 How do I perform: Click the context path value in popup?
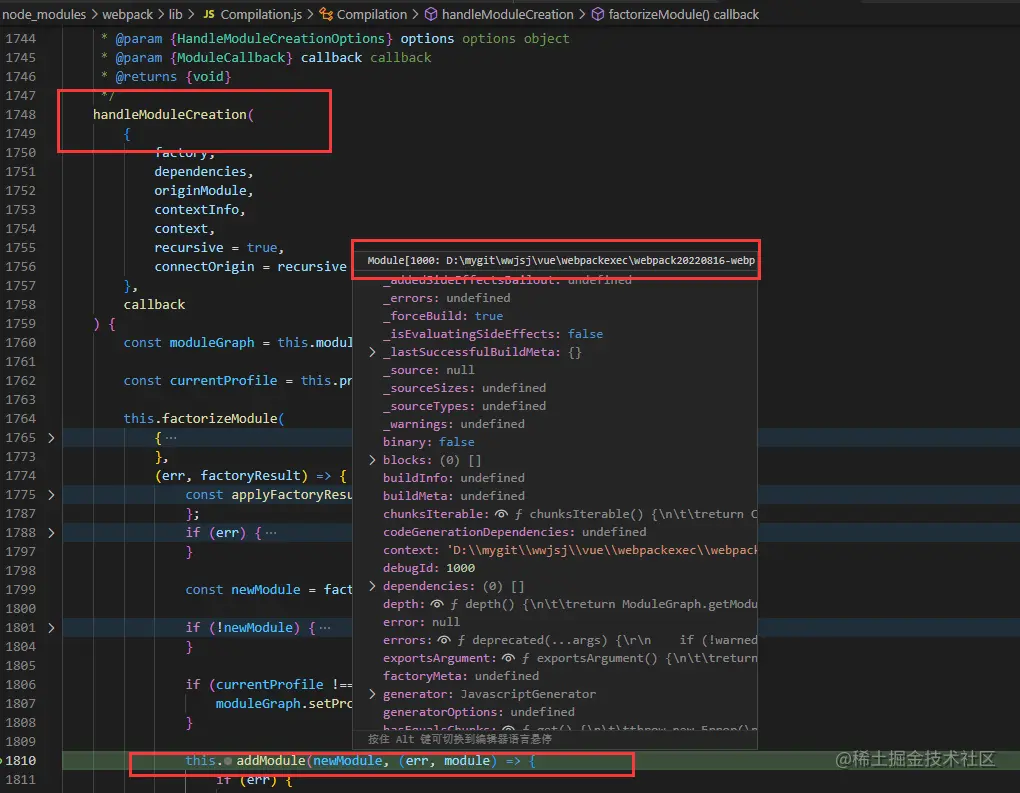(602, 550)
